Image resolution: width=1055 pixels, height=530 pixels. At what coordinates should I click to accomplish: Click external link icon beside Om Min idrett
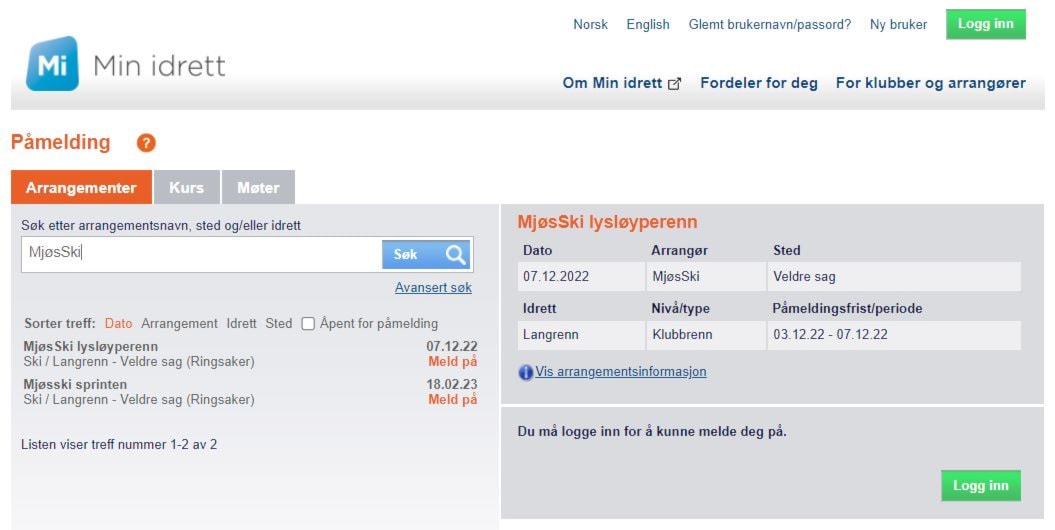coord(675,84)
